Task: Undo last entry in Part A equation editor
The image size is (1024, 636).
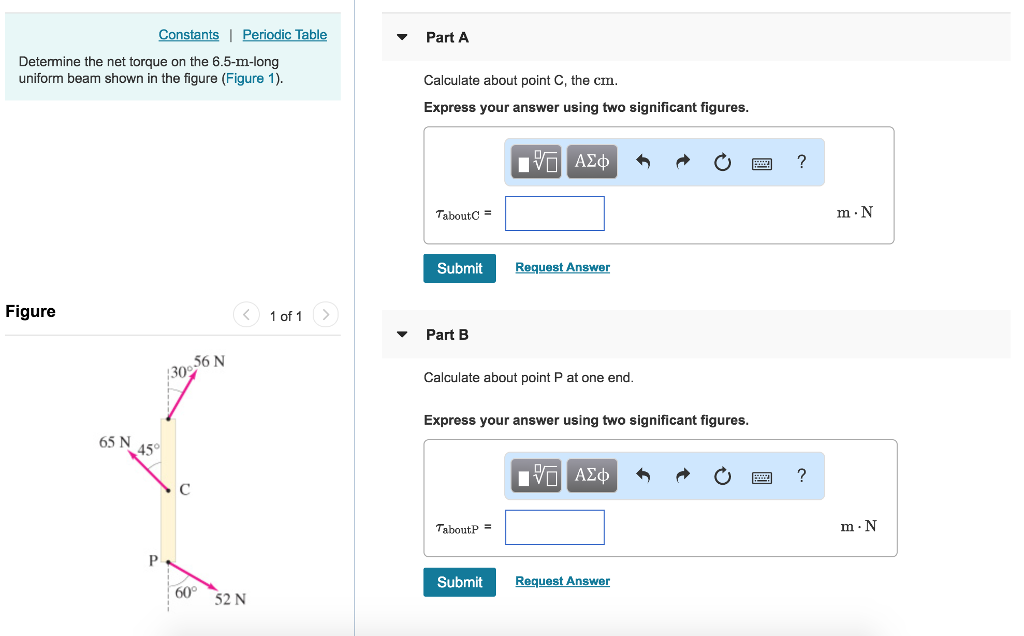Action: click(642, 161)
